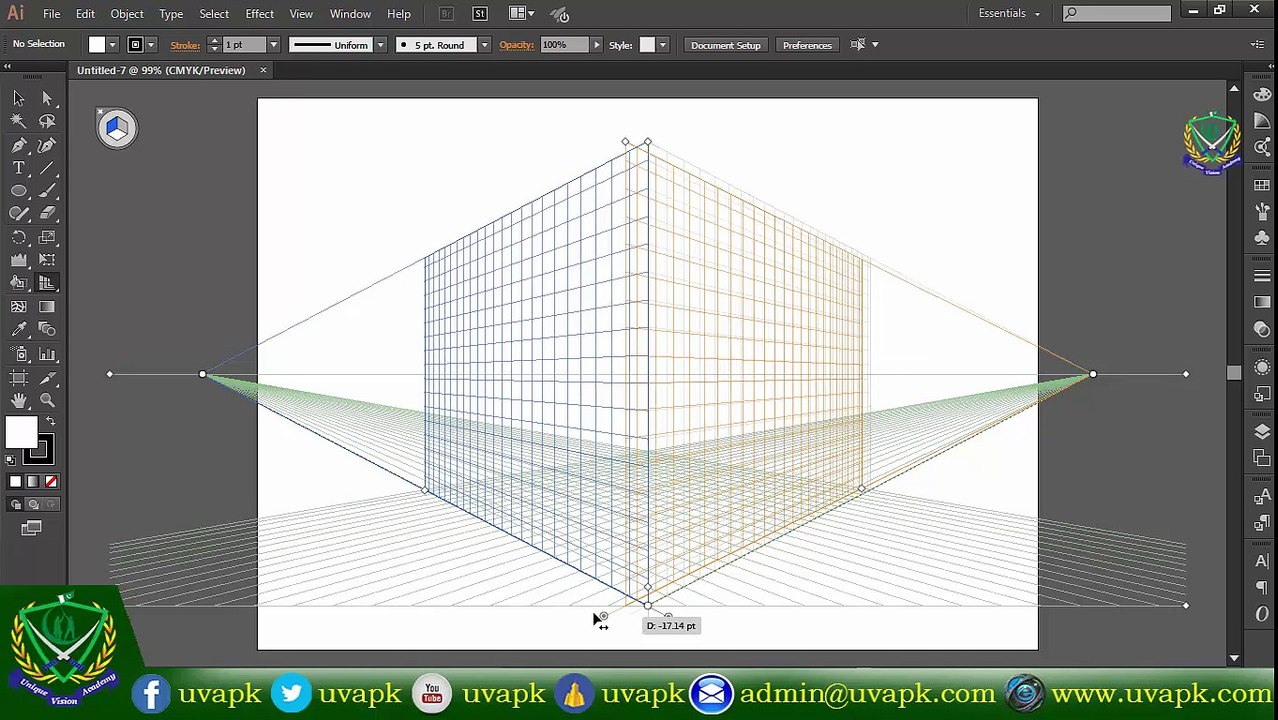Open Adobe Stock via St button
Viewport: 1278px width, 720px height.
[x=480, y=14]
